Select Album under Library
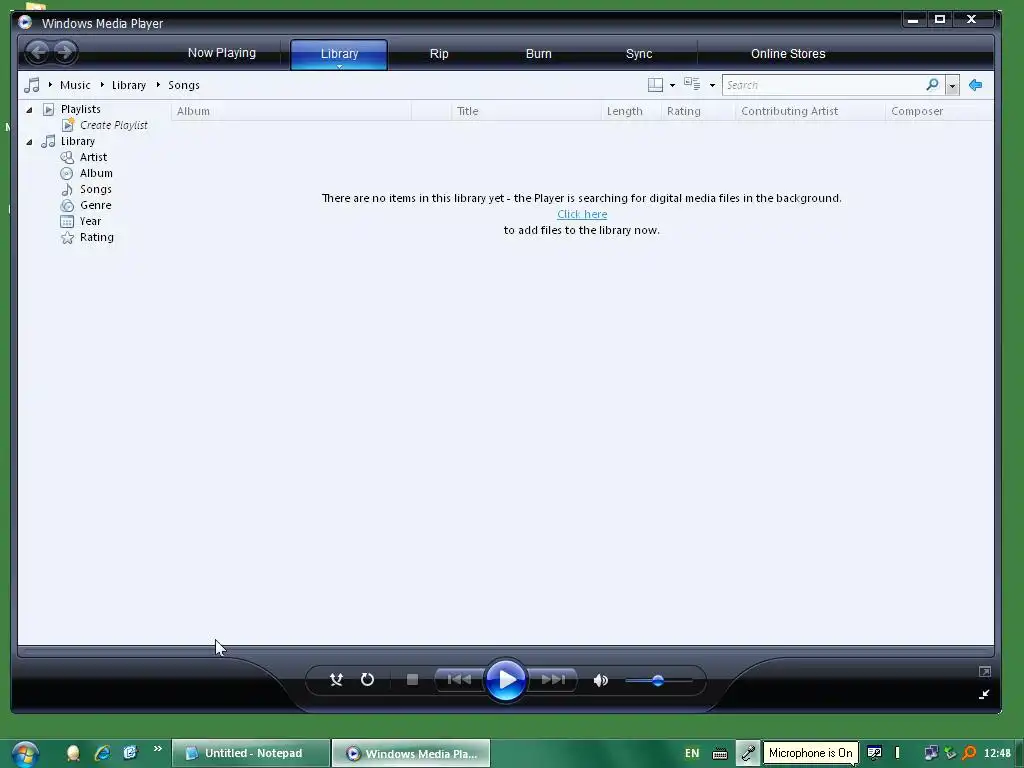The height and width of the screenshot is (768, 1024). pos(96,173)
